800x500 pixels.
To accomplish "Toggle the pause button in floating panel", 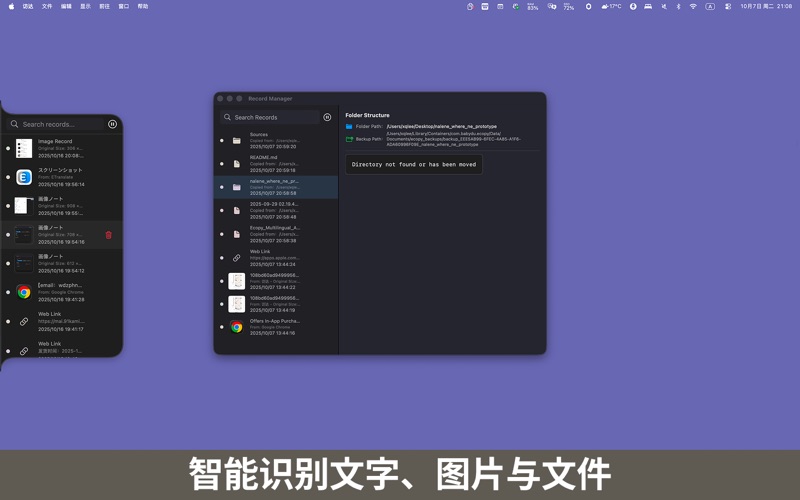I will point(112,124).
